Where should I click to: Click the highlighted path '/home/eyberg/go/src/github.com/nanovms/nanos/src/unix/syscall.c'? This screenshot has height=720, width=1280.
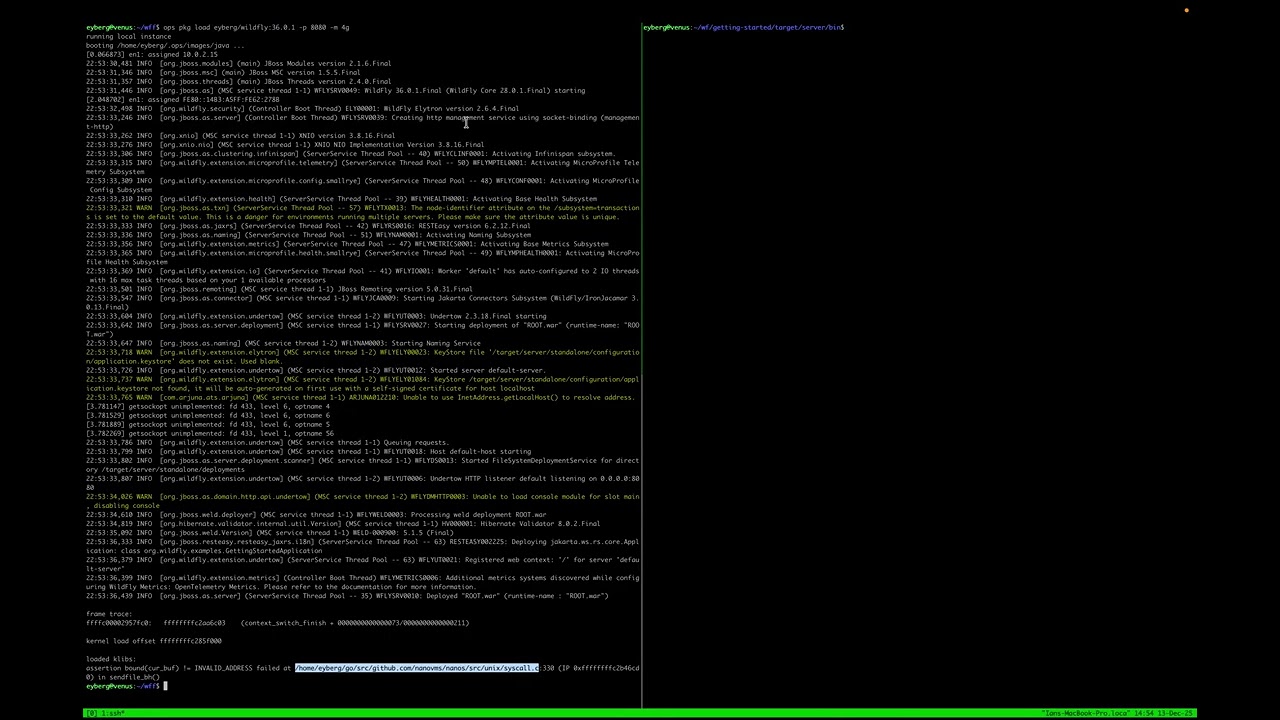pos(416,668)
